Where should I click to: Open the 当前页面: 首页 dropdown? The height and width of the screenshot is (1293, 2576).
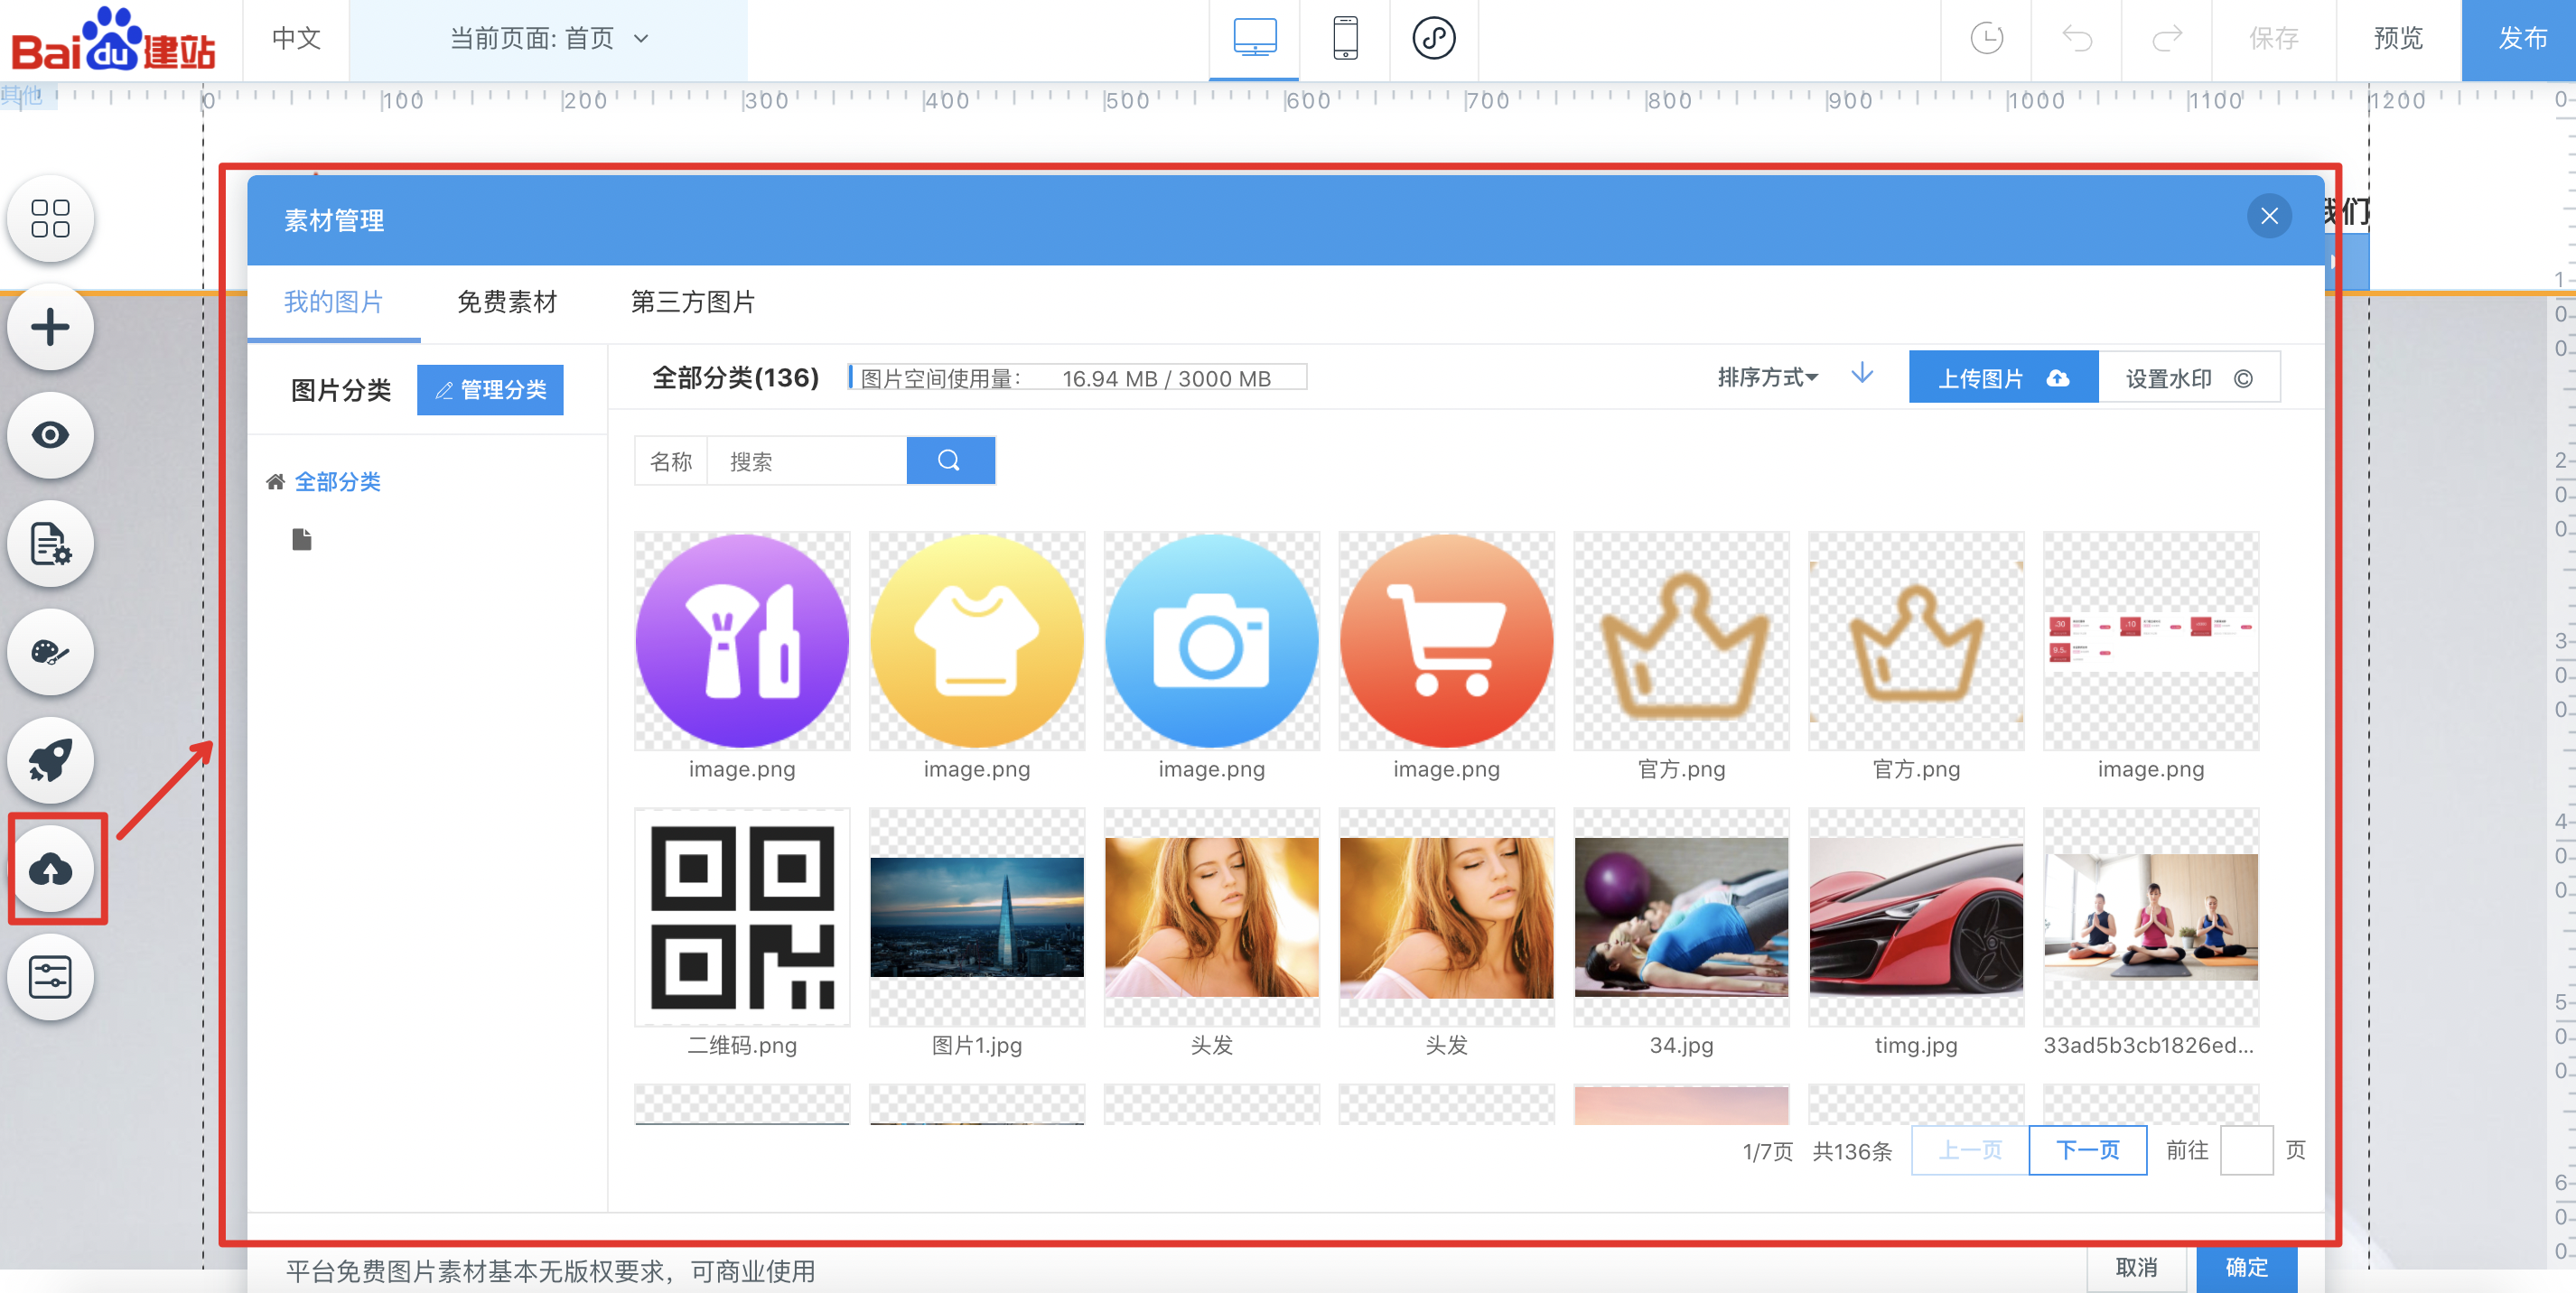click(549, 39)
